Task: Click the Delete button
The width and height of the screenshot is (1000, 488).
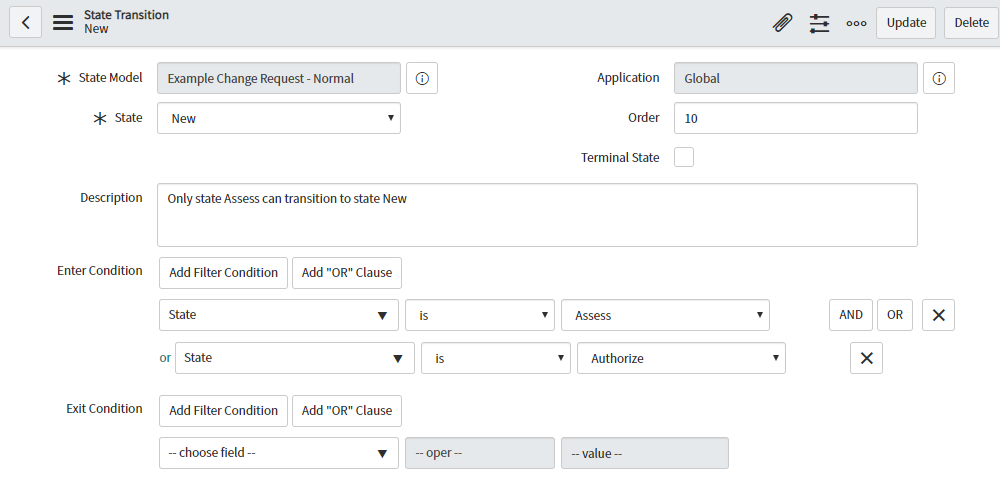Action: (971, 23)
